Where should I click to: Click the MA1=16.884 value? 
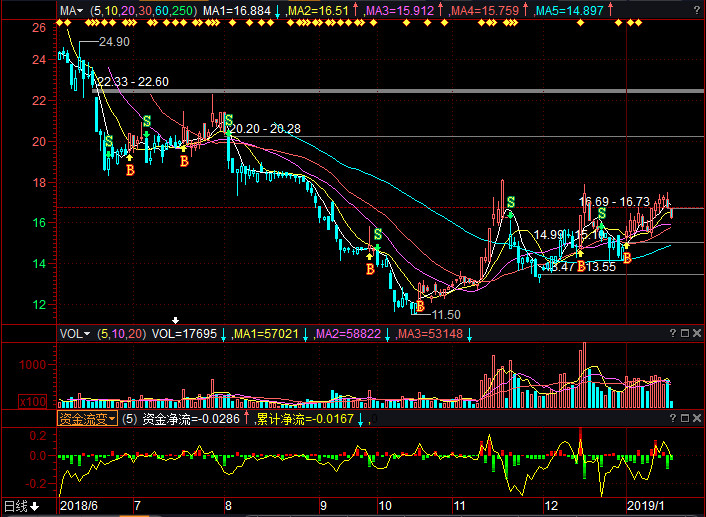pyautogui.click(x=237, y=10)
